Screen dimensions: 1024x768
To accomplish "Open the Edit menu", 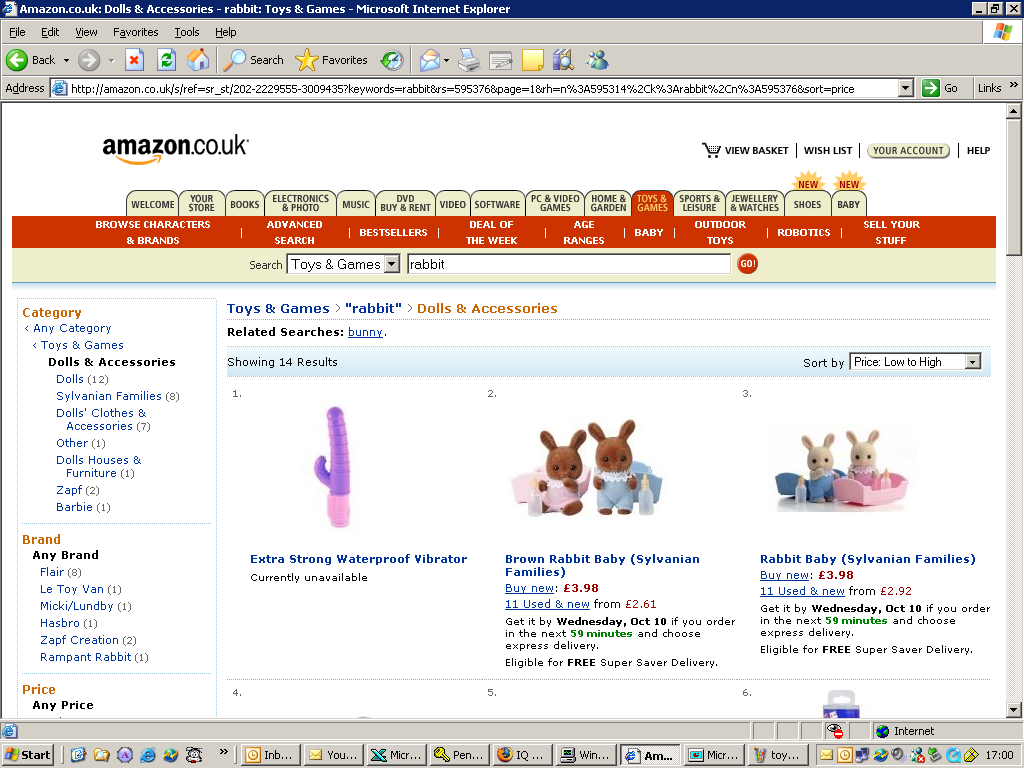I will point(50,32).
